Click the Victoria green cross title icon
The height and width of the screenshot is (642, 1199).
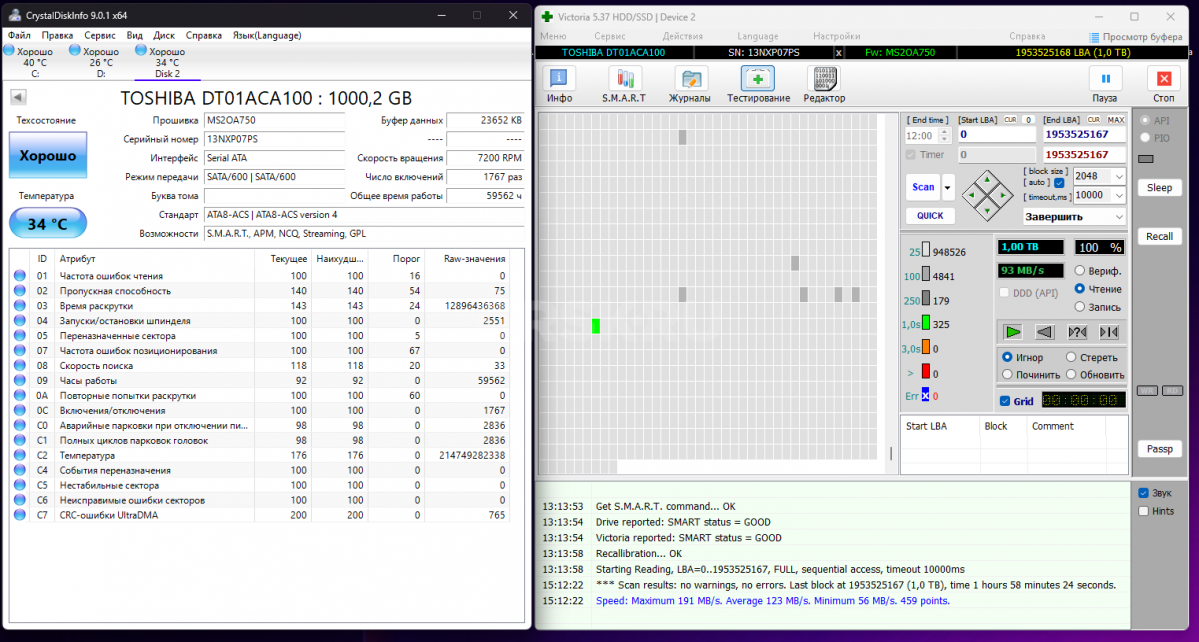(548, 16)
